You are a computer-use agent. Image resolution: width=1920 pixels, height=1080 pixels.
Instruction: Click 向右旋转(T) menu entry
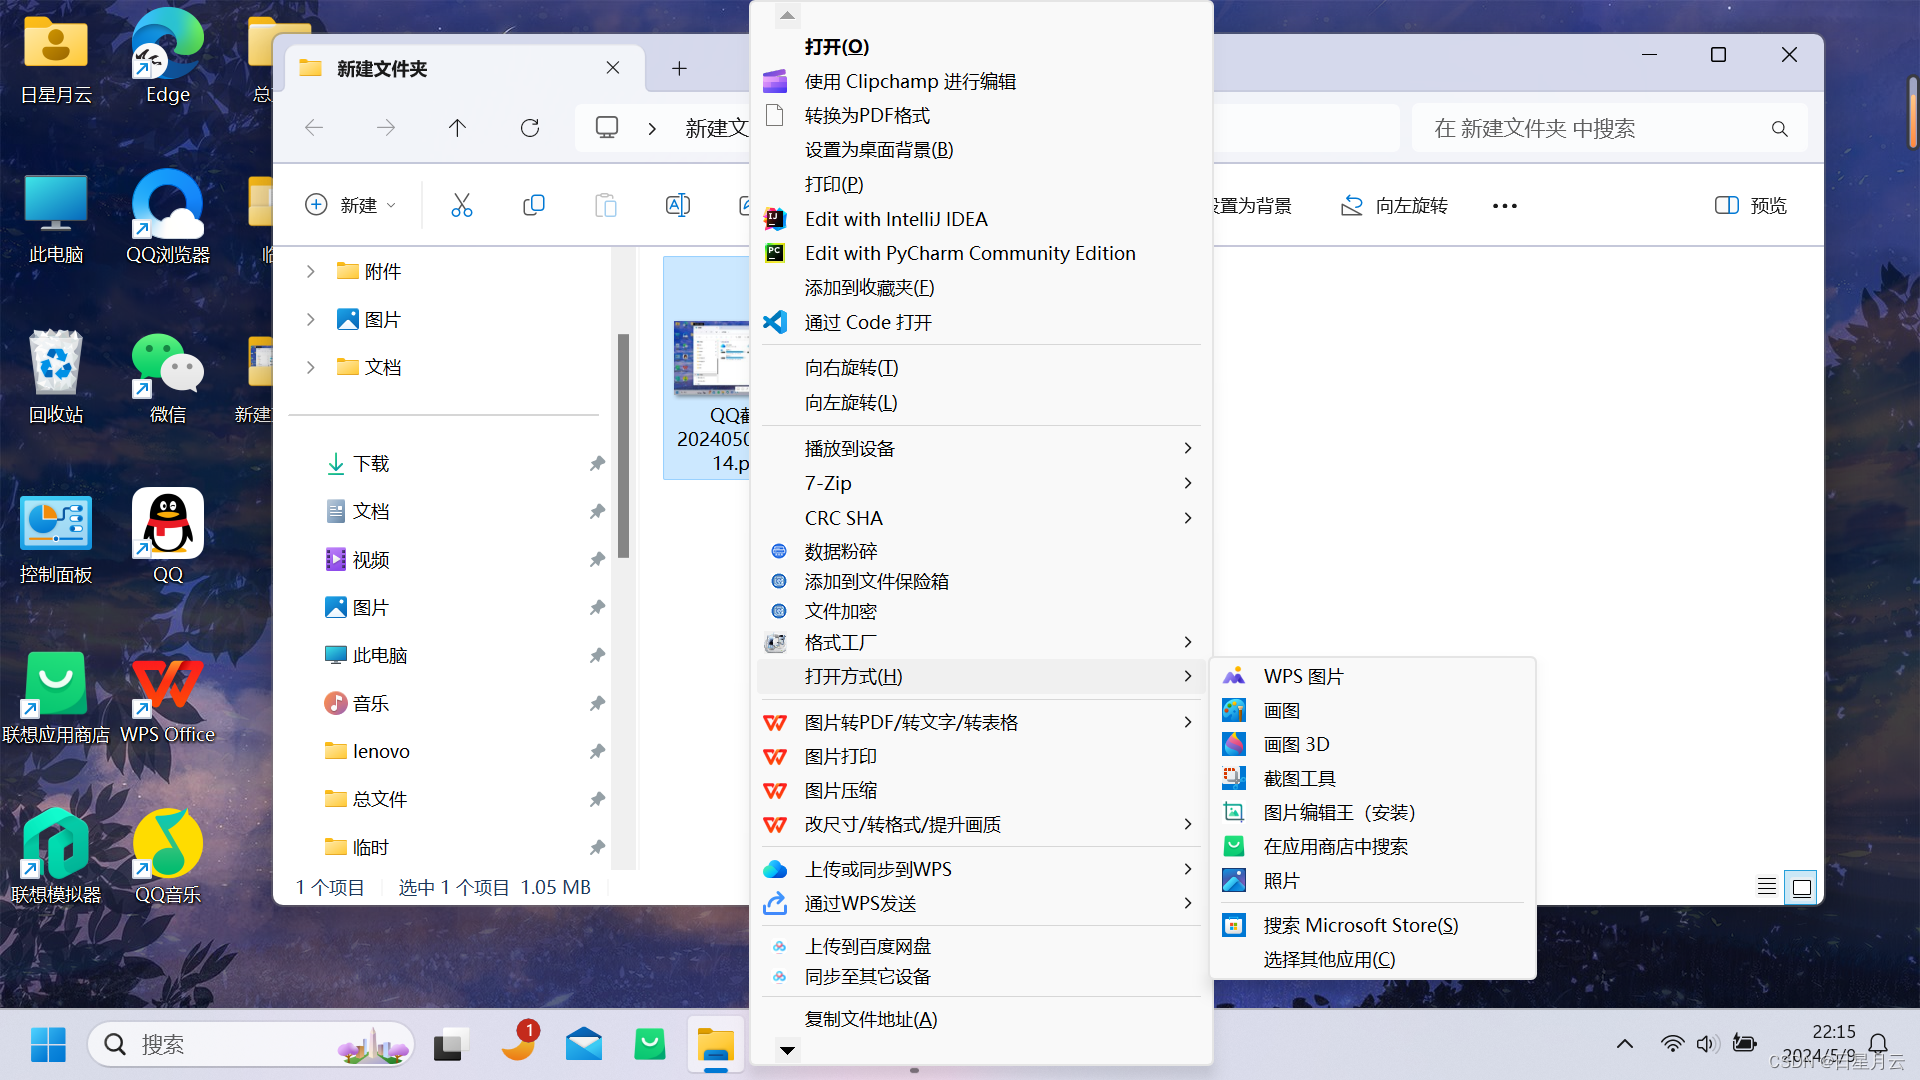pyautogui.click(x=981, y=367)
